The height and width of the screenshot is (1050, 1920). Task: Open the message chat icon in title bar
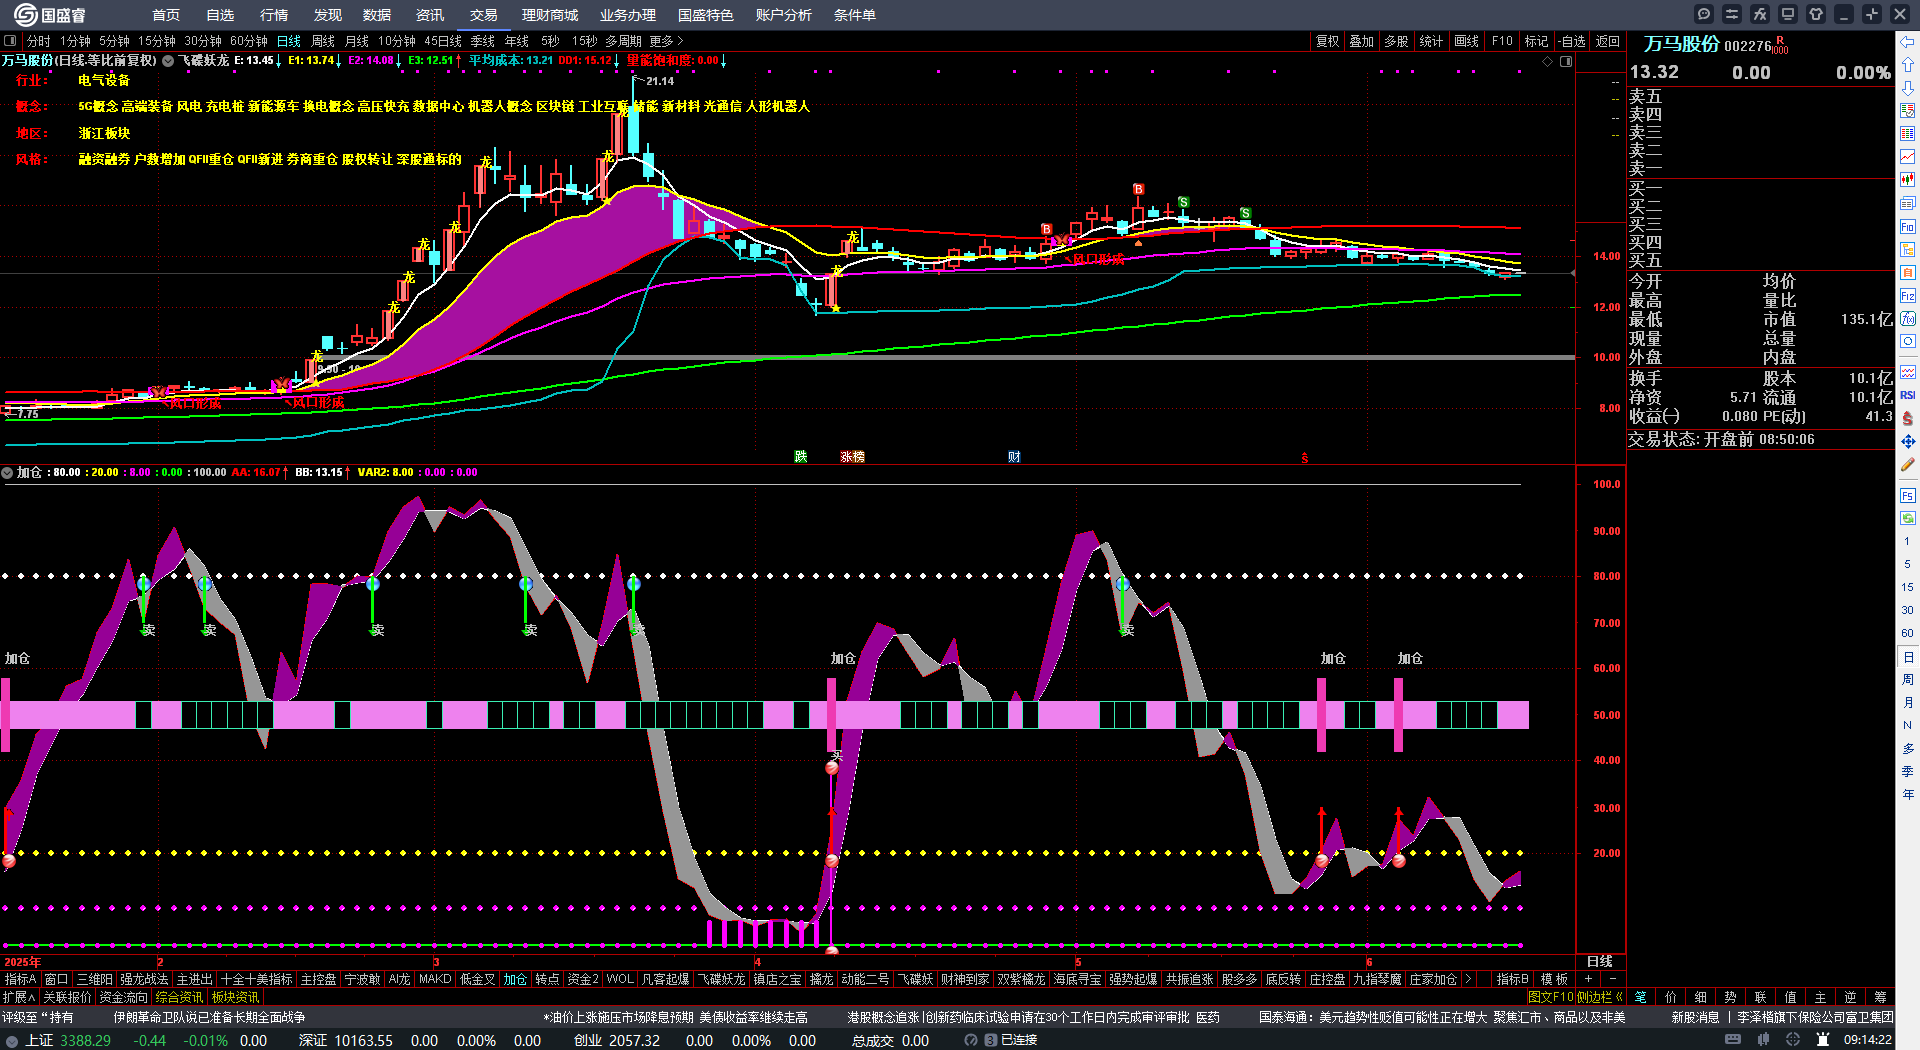click(x=1704, y=14)
